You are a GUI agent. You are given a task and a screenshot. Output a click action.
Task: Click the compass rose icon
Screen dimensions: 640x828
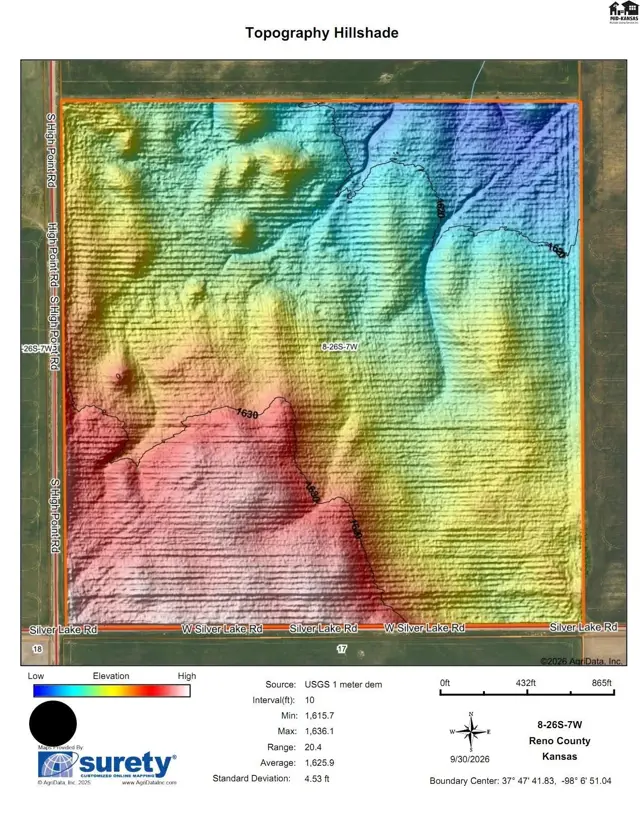tap(470, 731)
